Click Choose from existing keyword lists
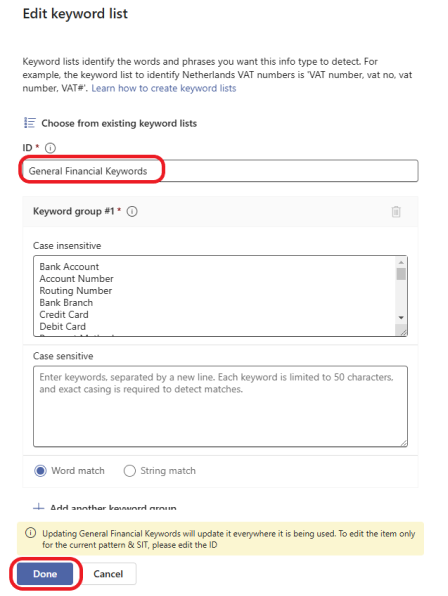448x596 pixels. pos(119,123)
